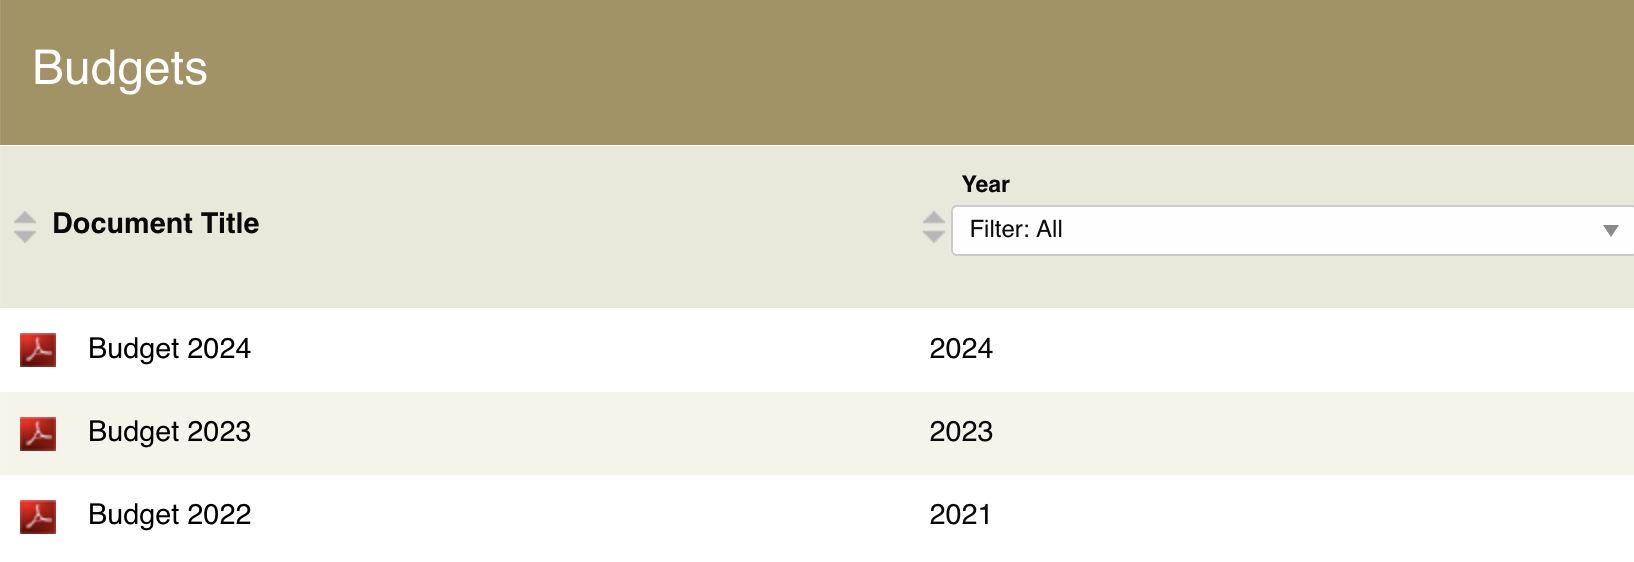This screenshot has height=562, width=1634.
Task: Open the Budget 2023 document link
Action: click(169, 432)
